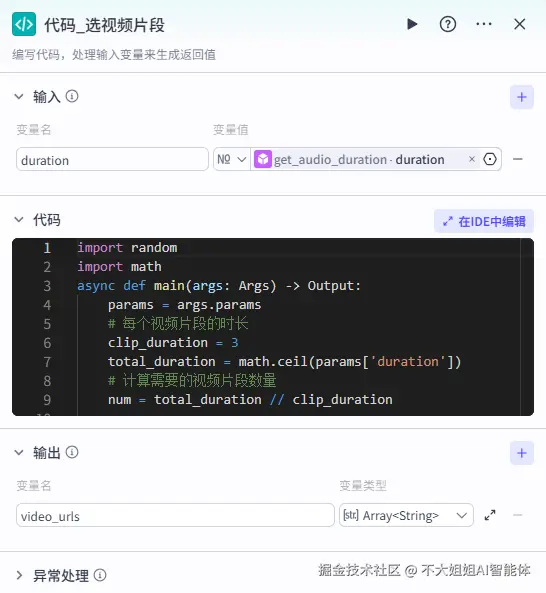Click the green code node icon
The width and height of the screenshot is (546, 593).
[24, 24]
